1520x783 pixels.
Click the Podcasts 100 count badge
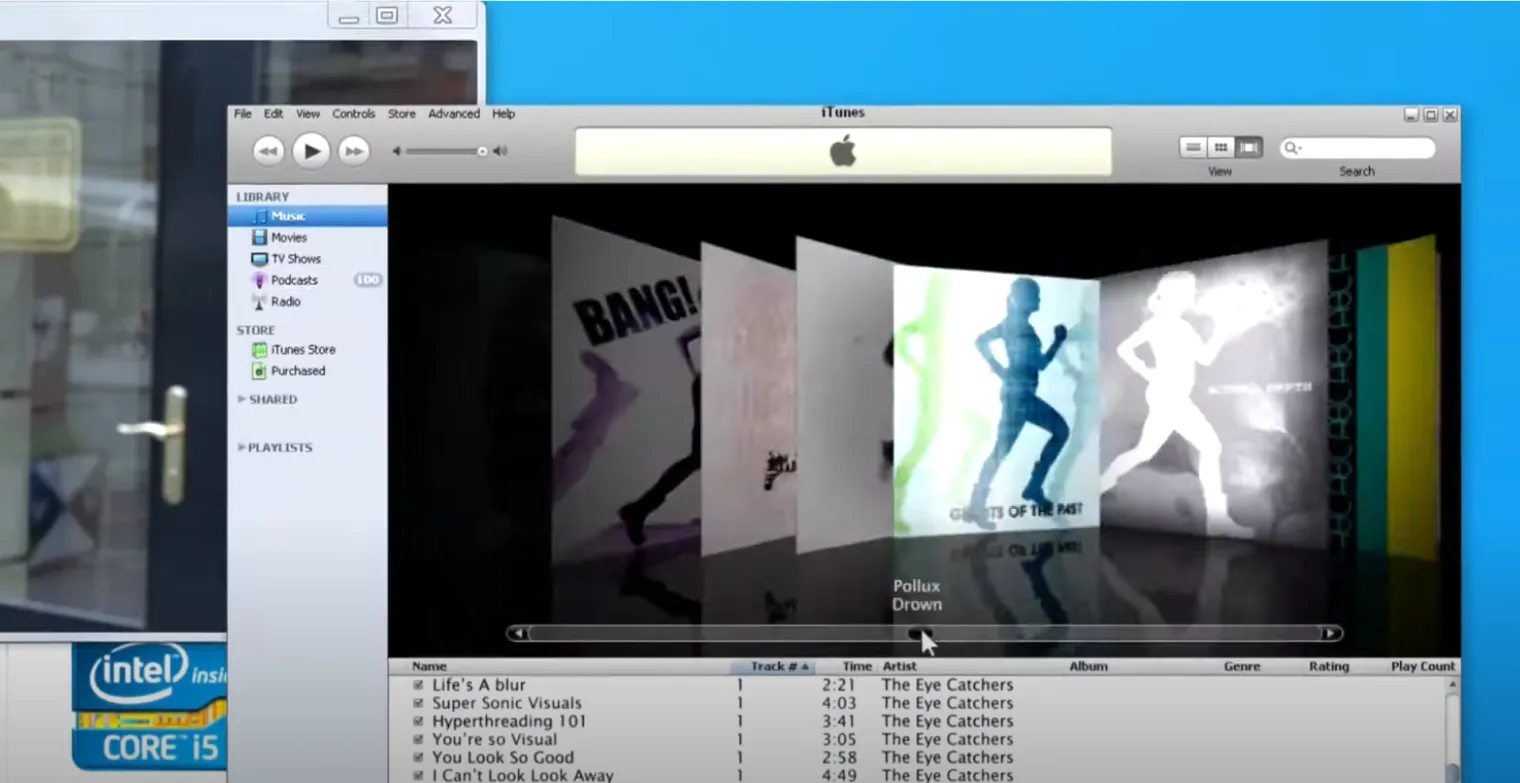tap(368, 280)
